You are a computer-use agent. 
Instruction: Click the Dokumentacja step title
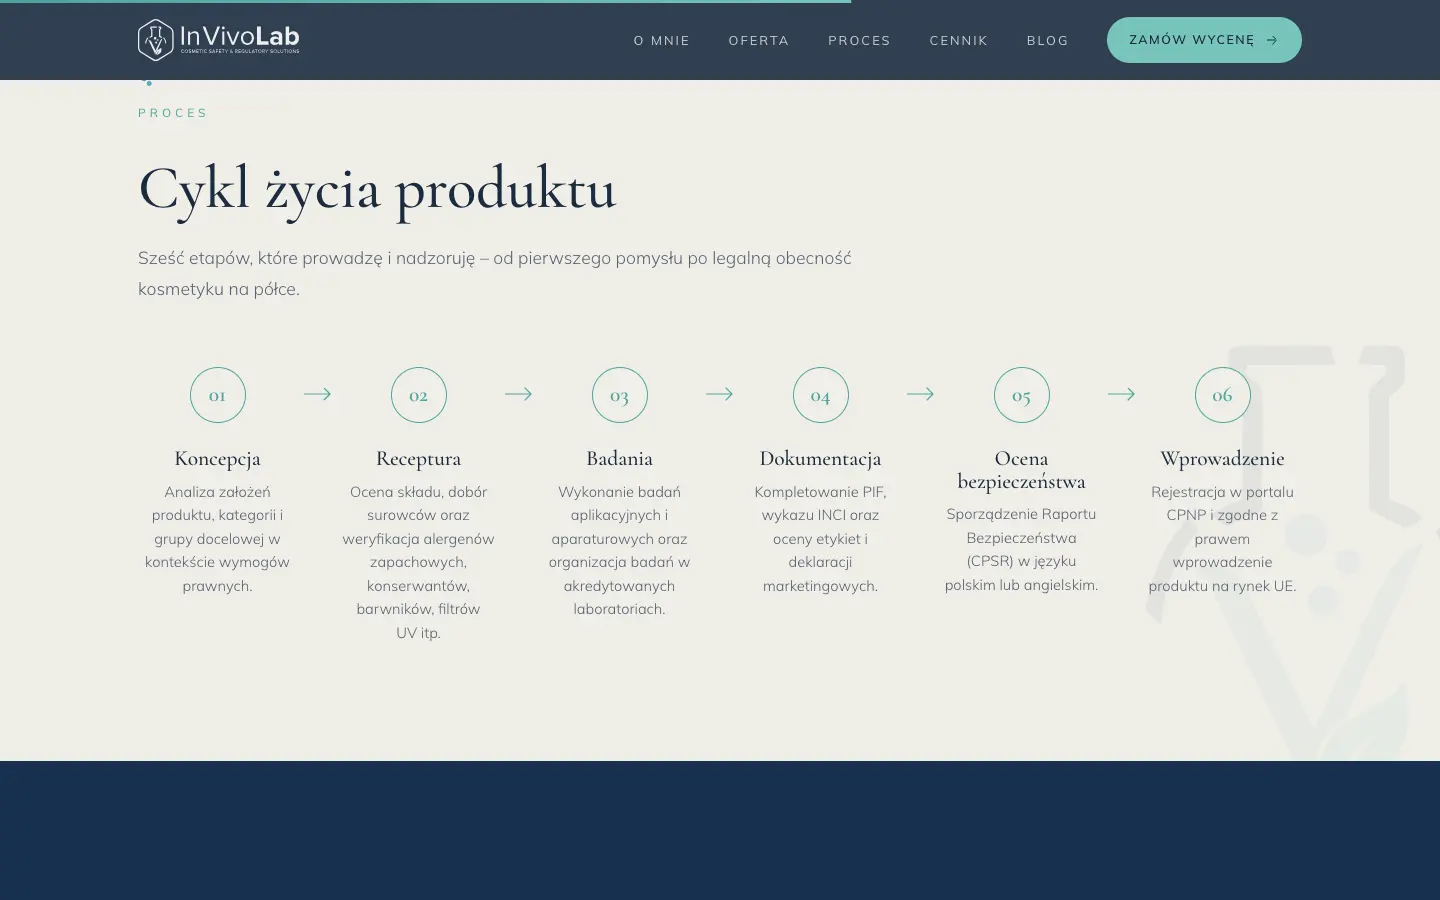click(821, 459)
